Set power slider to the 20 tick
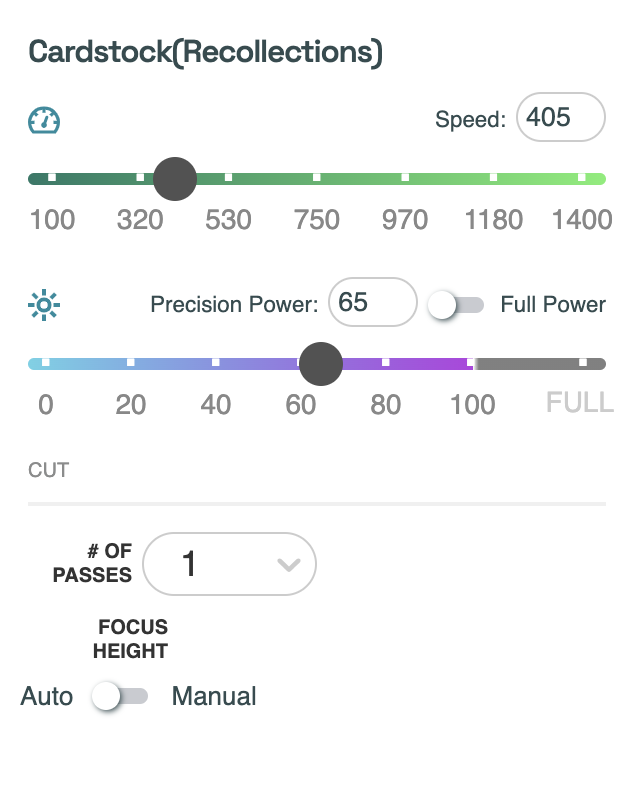The height and width of the screenshot is (788, 640). (x=130, y=363)
